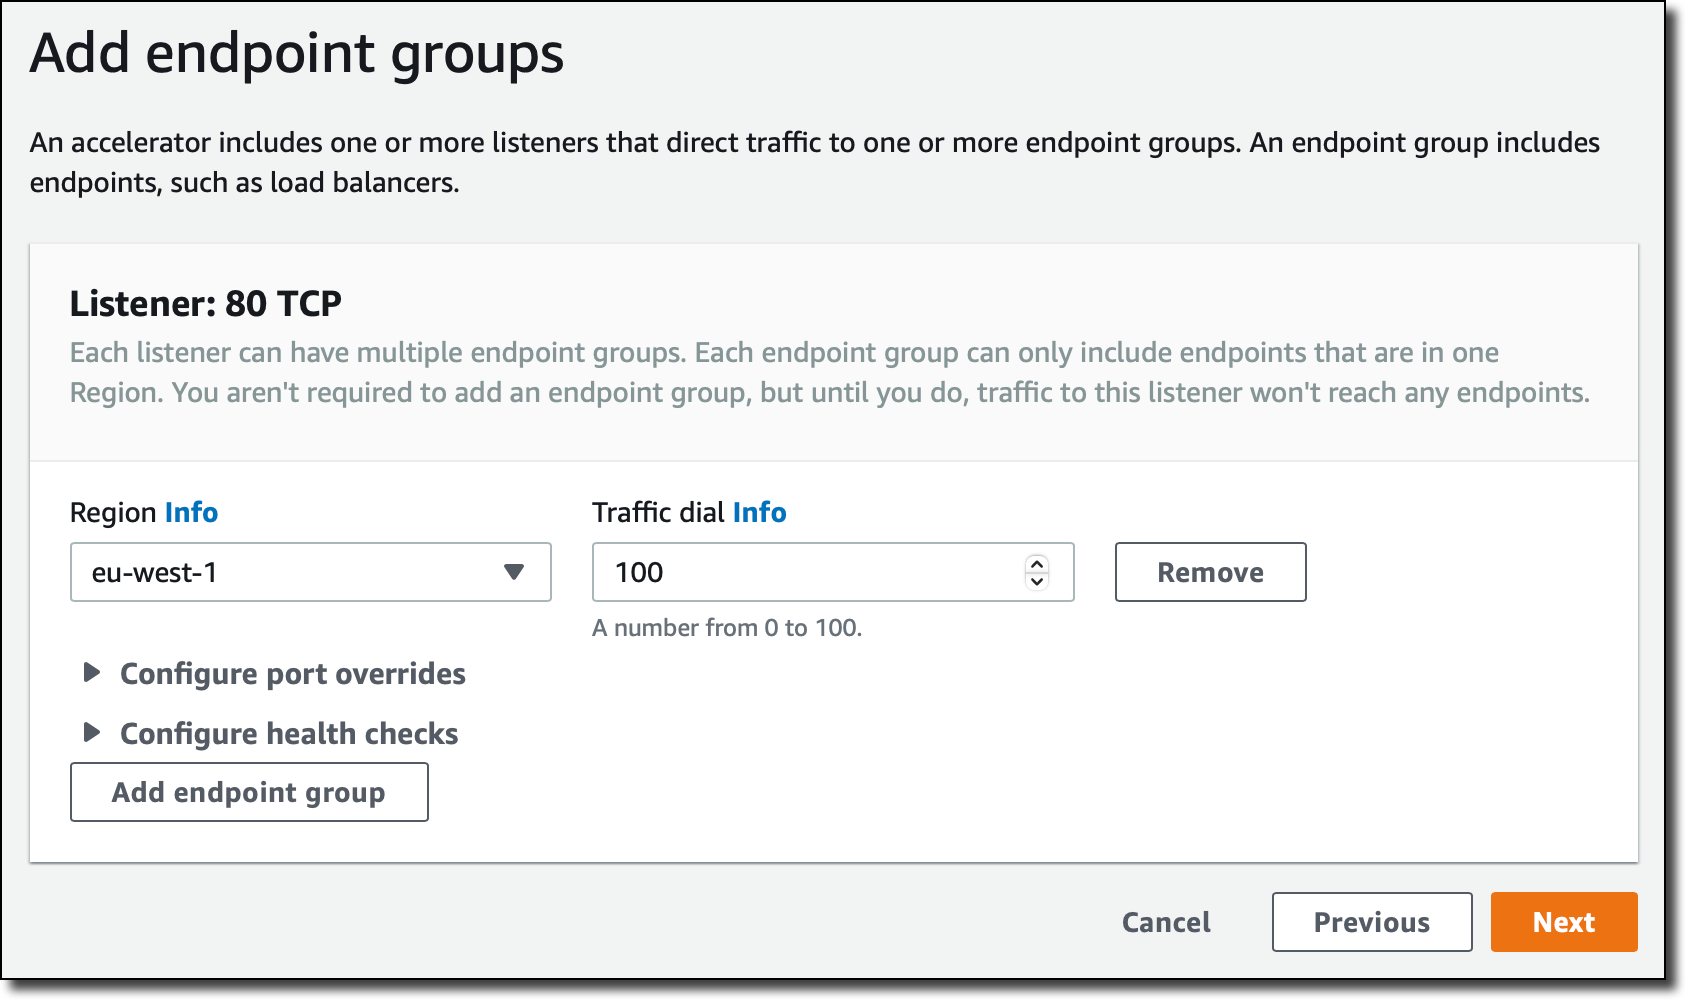Click inside the Traffic dial field showing 100
This screenshot has height=1000, width=1686.
click(808, 572)
